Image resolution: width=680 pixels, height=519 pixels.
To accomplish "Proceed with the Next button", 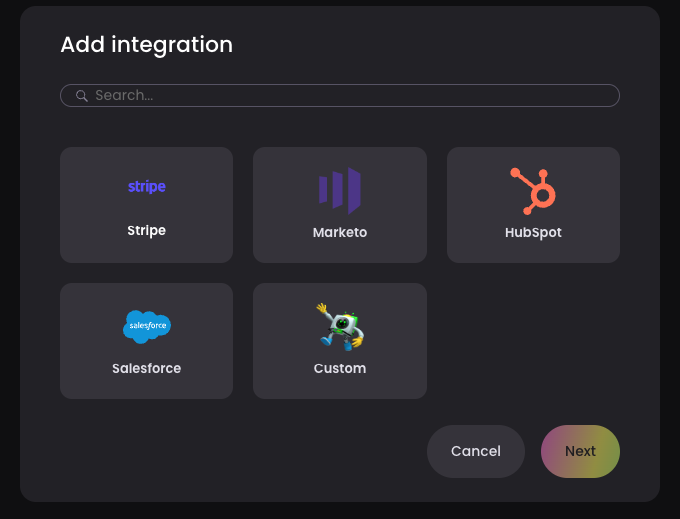I will (x=580, y=451).
